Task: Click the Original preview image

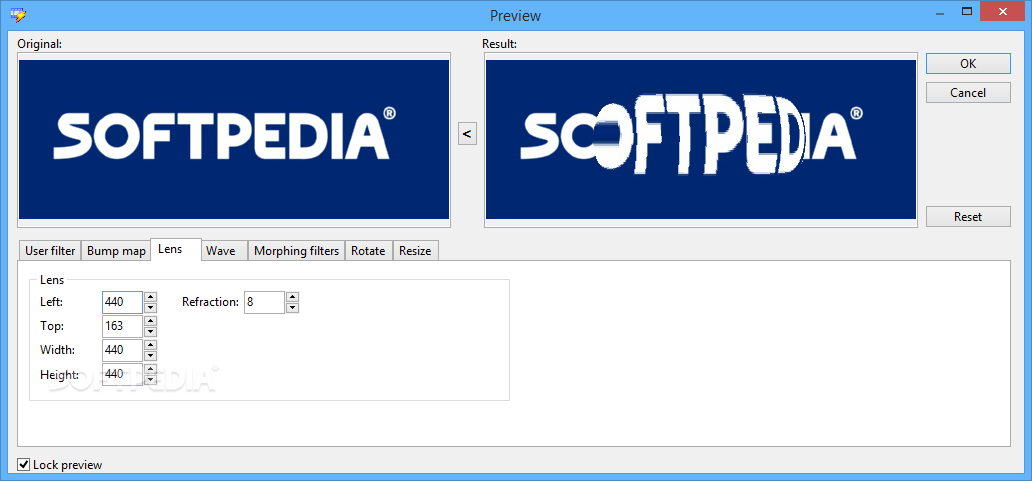Action: point(234,139)
